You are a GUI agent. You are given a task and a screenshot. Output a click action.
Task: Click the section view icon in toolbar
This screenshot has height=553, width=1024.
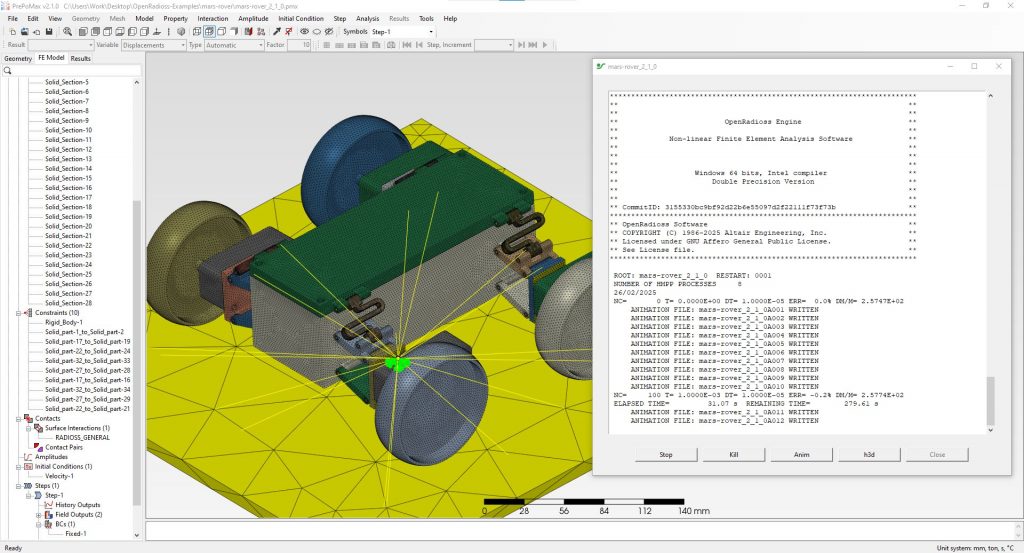tap(248, 31)
